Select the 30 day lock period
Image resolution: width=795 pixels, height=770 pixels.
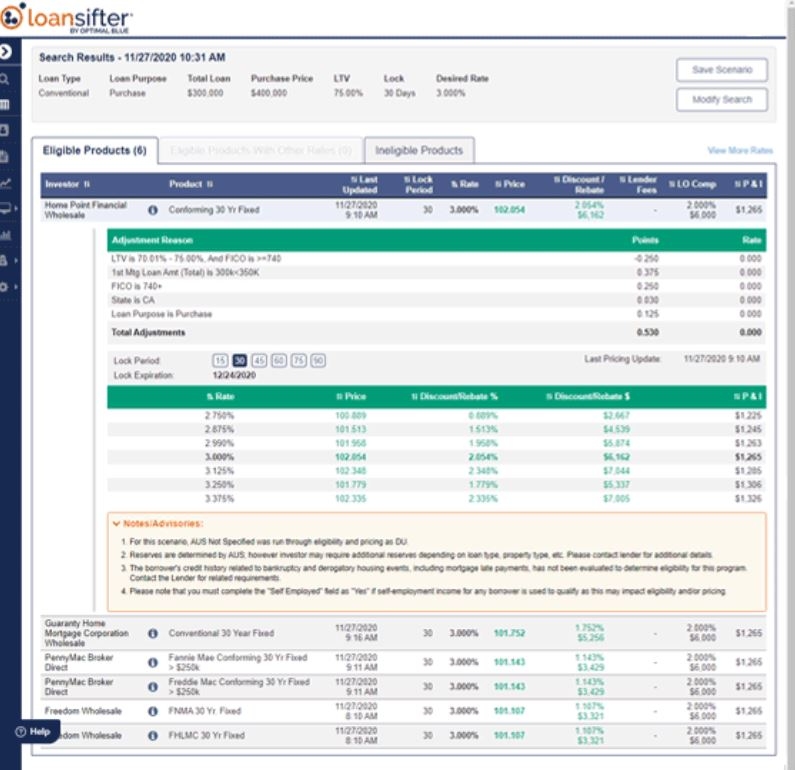pos(239,360)
